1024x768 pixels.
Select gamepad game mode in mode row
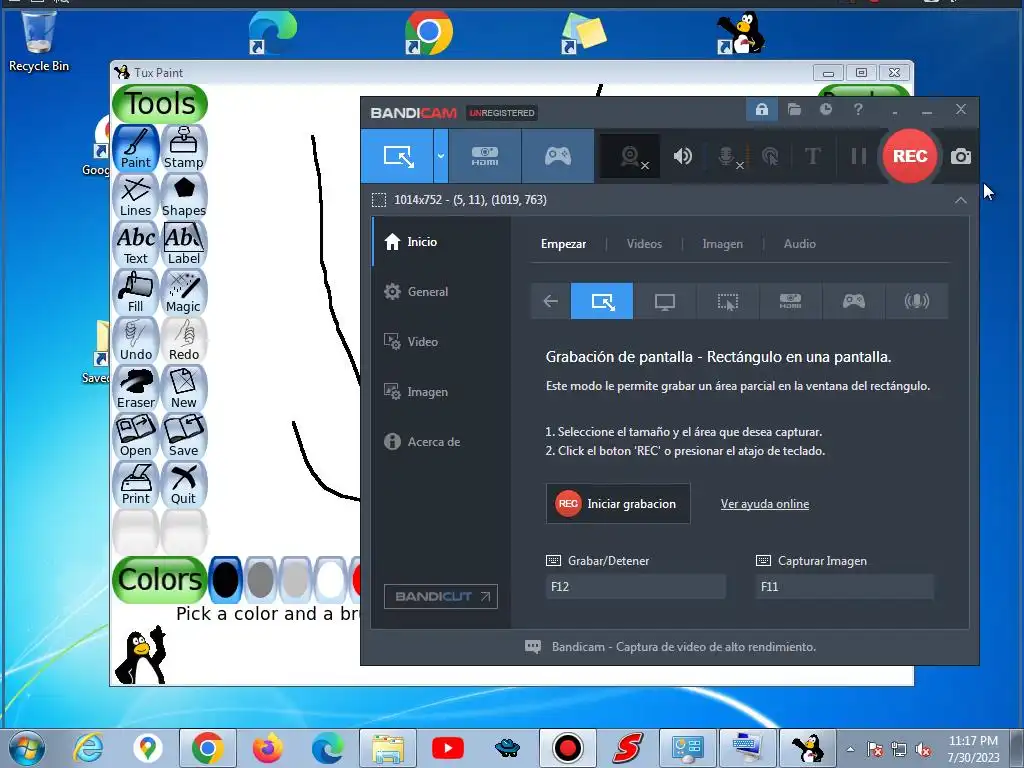pyautogui.click(x=854, y=301)
